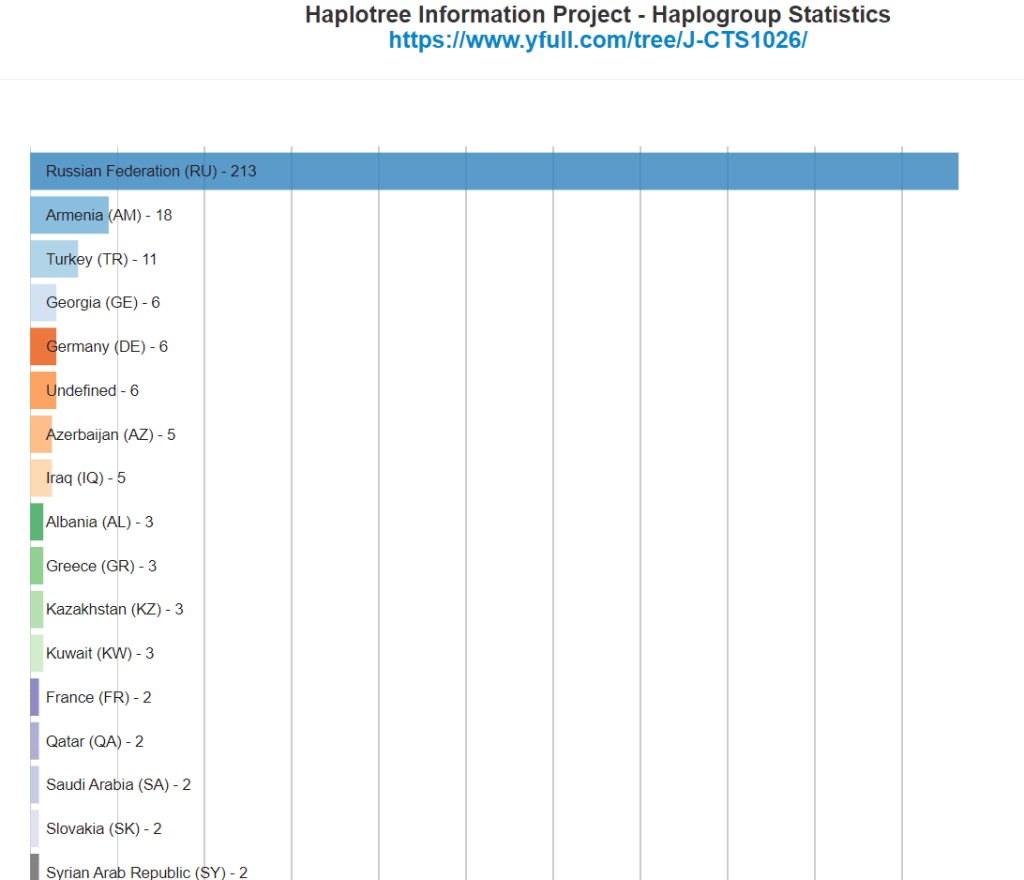Click the France (FR) purple bar
Screen dimensions: 1024x880
click(35, 697)
